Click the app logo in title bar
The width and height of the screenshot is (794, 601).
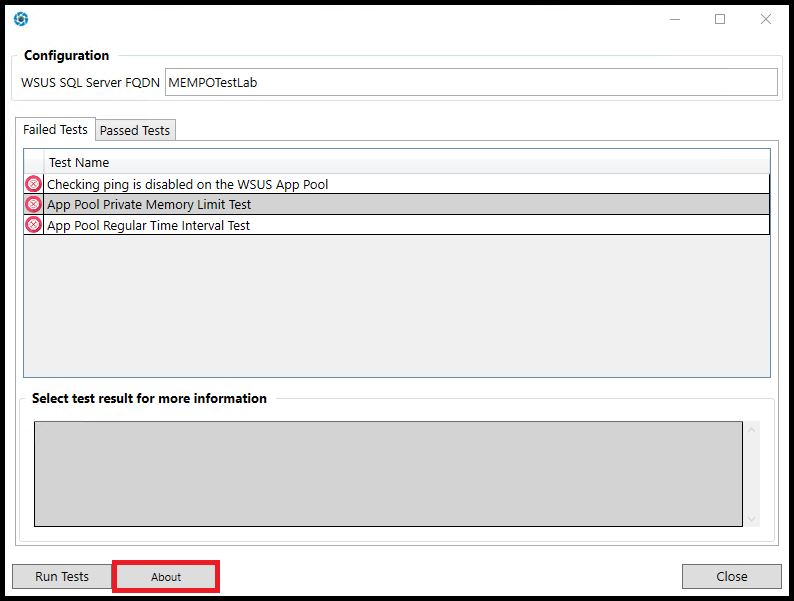21,19
